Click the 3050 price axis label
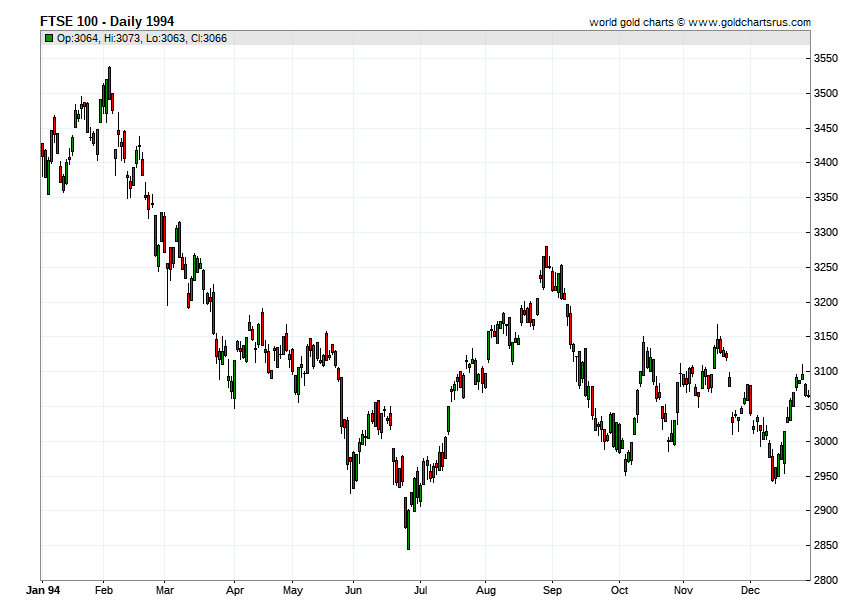The image size is (850, 616). tap(826, 406)
